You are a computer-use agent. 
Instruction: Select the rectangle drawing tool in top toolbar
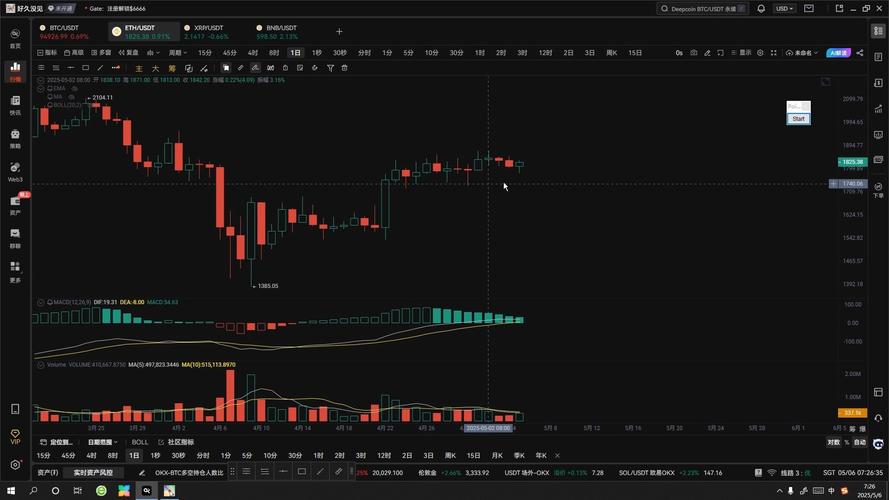pyautogui.click(x=86, y=68)
